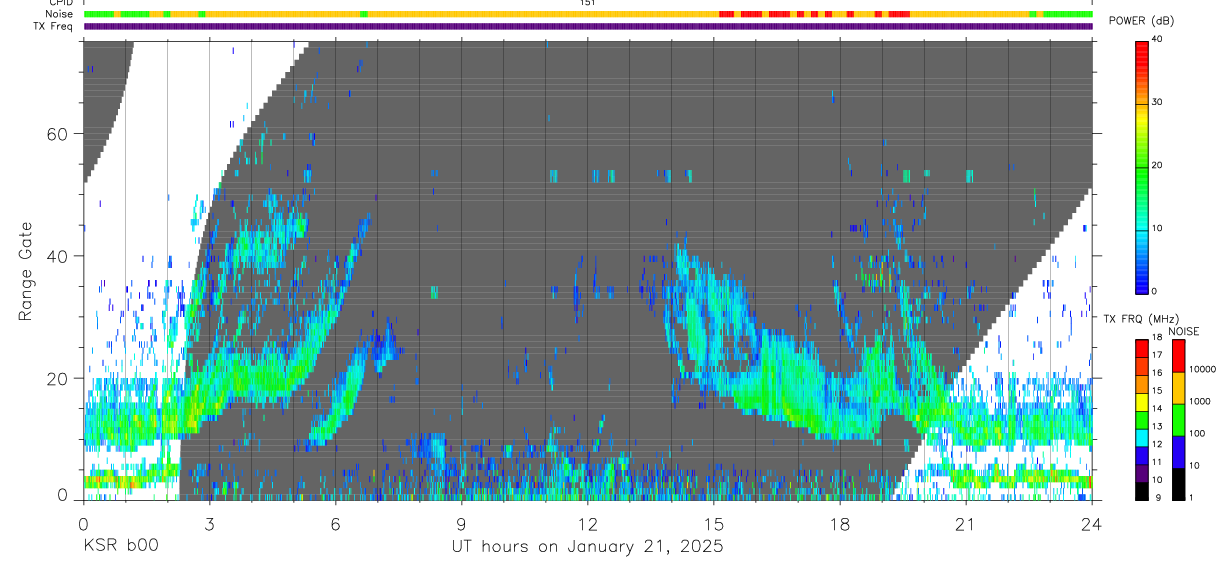The height and width of the screenshot is (567, 1228).
Task: Click the "12" tick on the TX FRQ legend
Action: coord(1156,444)
